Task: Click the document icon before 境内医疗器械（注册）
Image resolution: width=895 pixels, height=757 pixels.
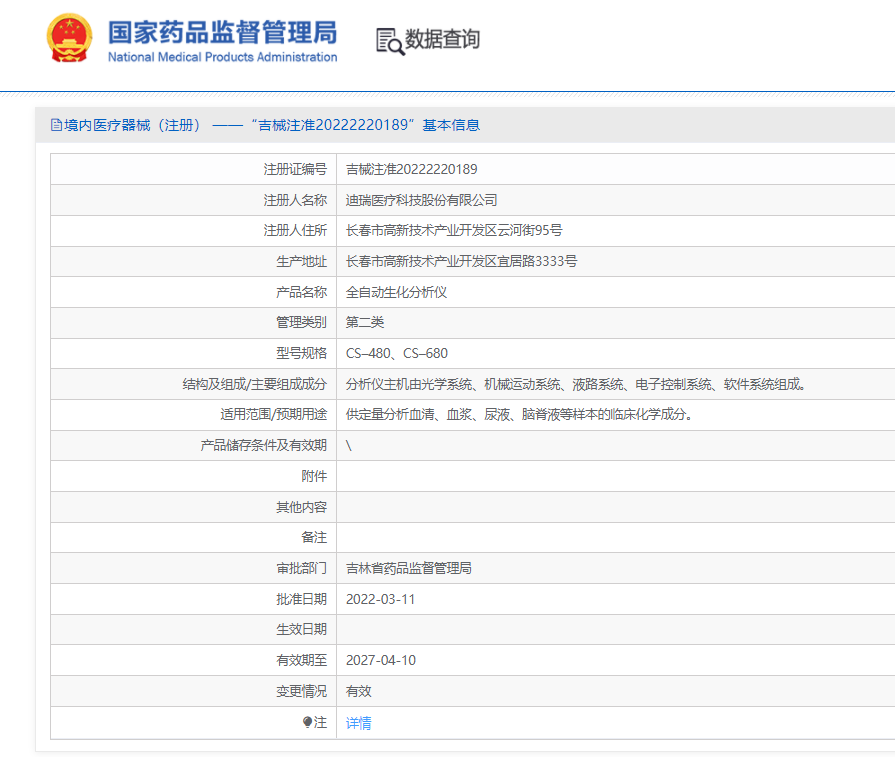Action: [55, 123]
